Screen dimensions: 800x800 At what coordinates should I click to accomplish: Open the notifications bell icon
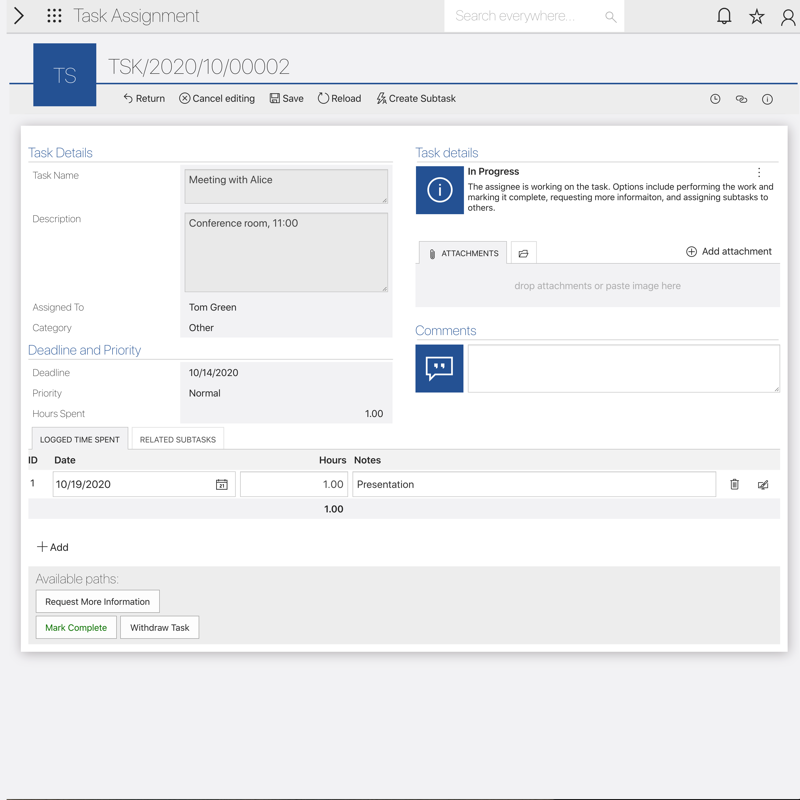click(724, 16)
